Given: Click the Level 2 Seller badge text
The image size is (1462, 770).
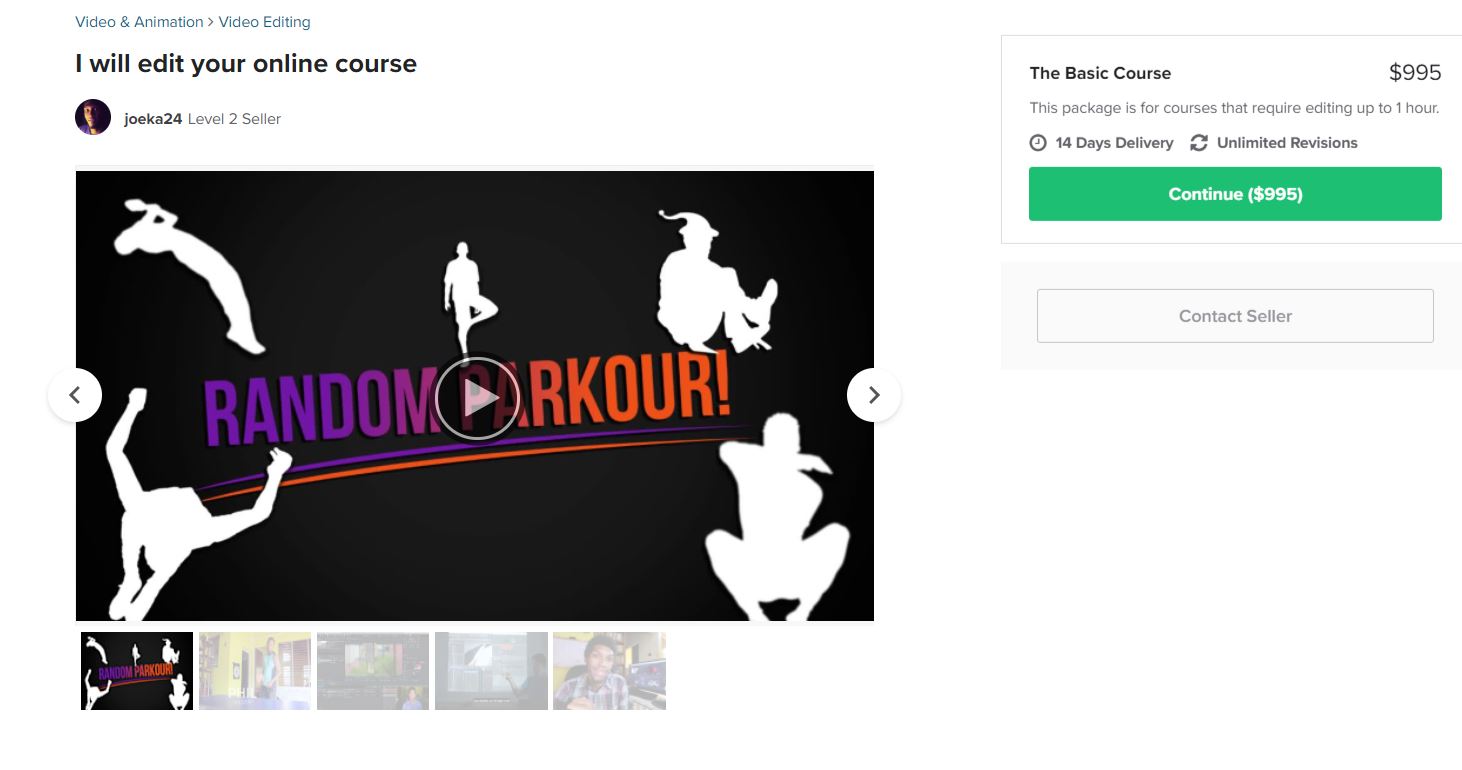Looking at the screenshot, I should 234,118.
